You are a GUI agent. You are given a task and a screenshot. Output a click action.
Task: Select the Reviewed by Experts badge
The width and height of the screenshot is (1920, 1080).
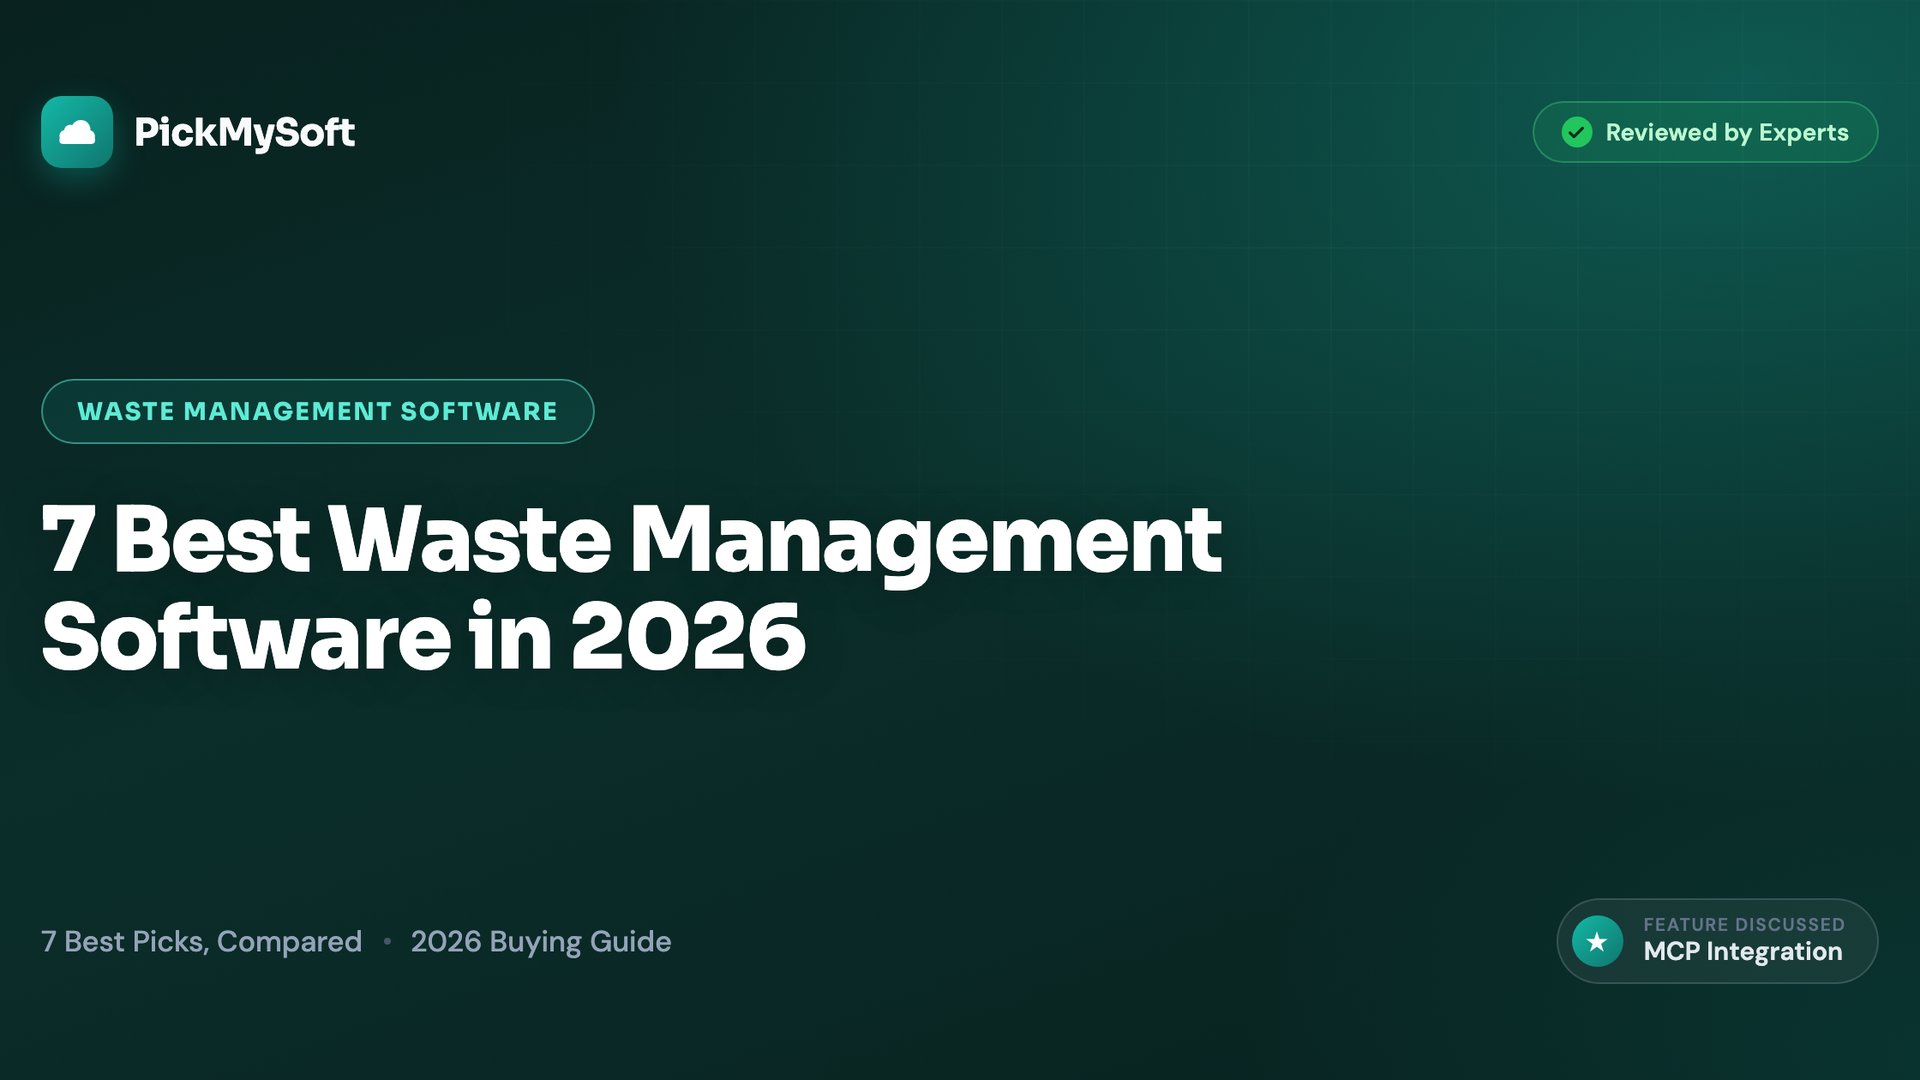coord(1705,132)
